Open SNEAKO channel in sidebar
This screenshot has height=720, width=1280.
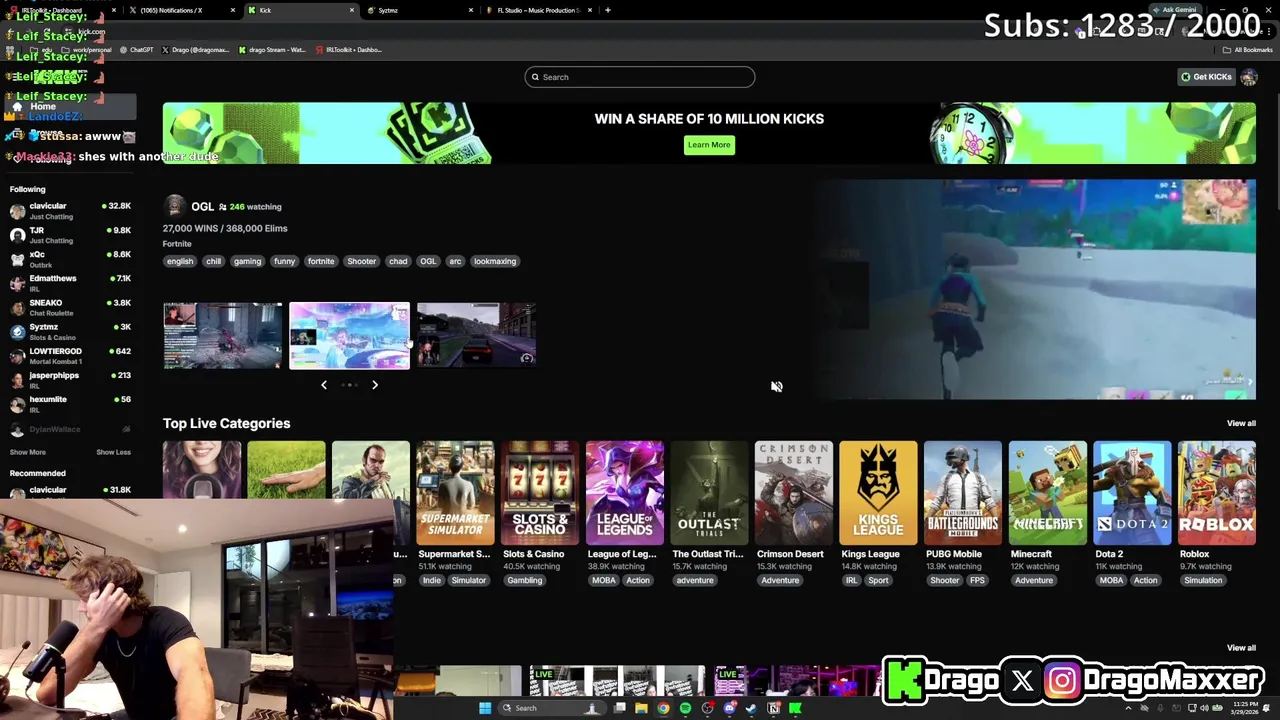[x=70, y=307]
